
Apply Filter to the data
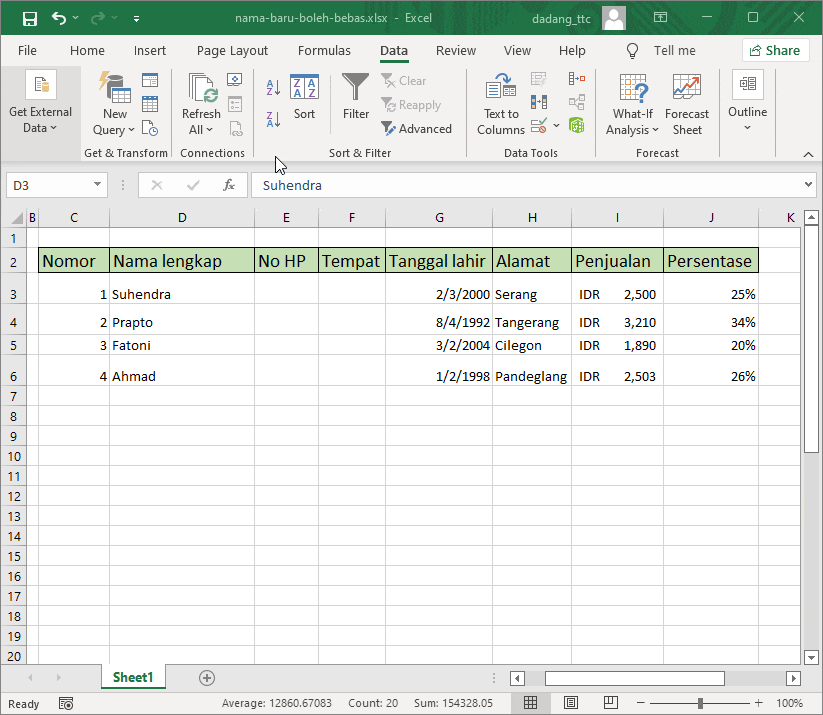pos(355,100)
